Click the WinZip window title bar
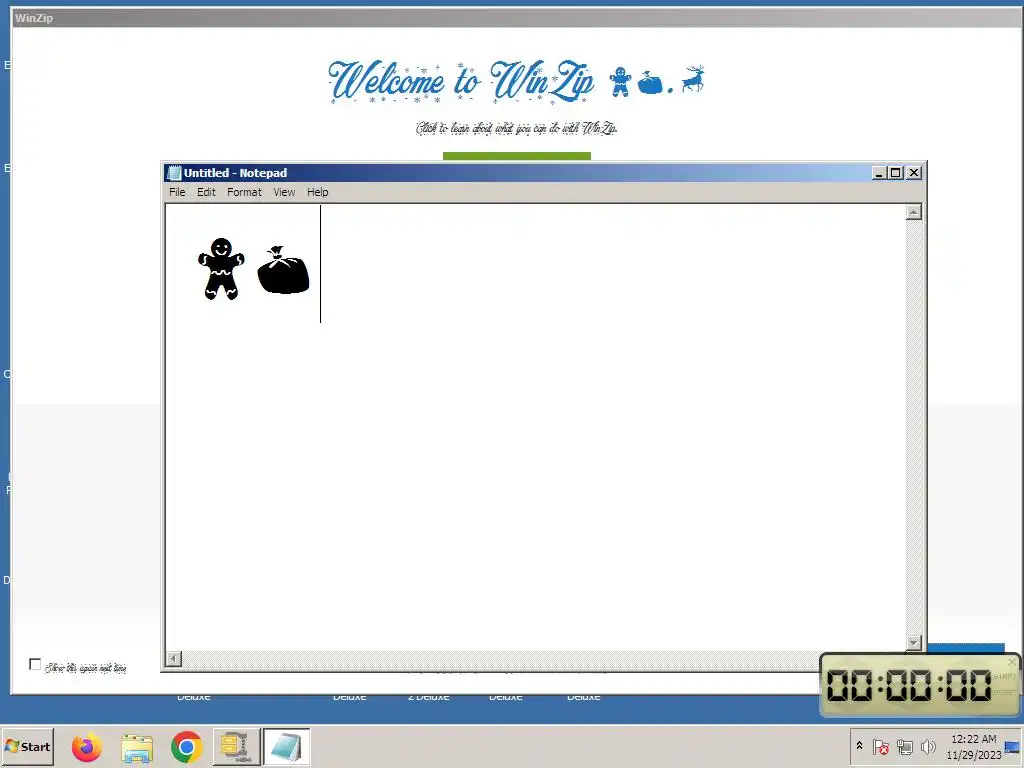This screenshot has width=1024, height=768. [517, 18]
